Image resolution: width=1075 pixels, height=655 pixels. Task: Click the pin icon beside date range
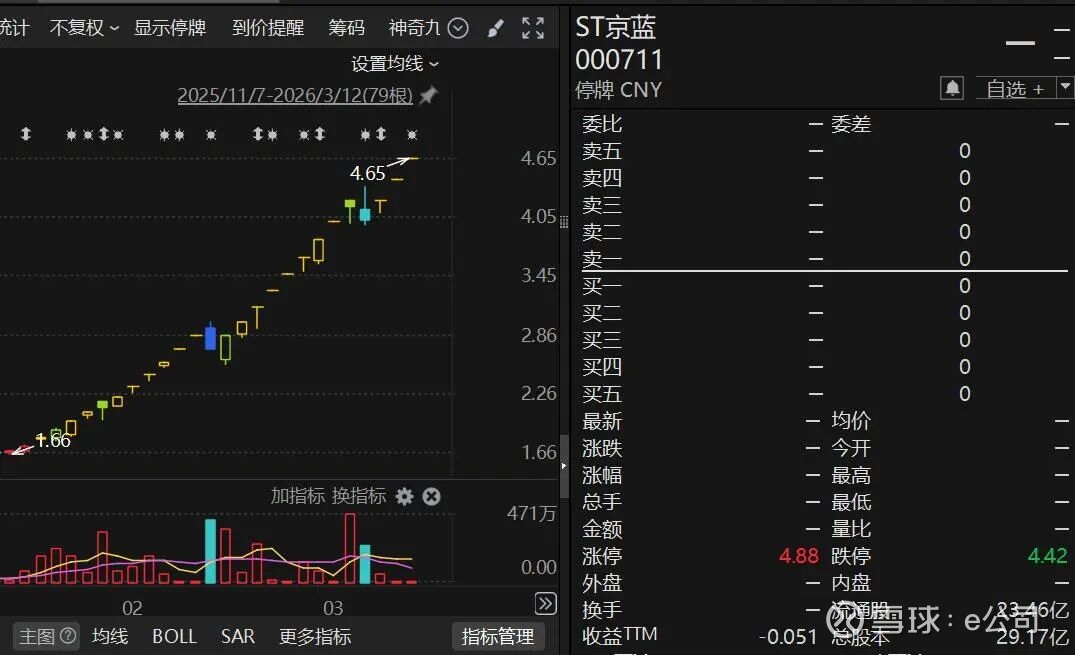pos(428,95)
